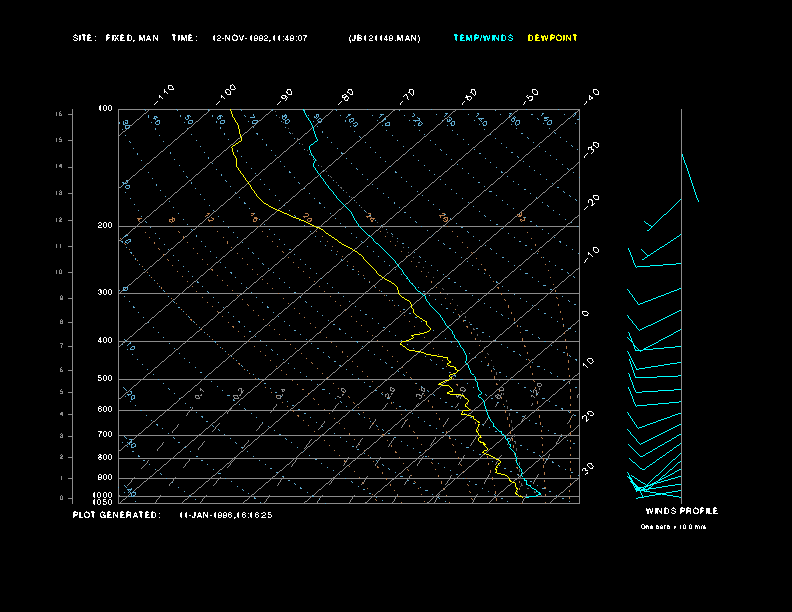Screen dimensions: 792x612
Task: Select the 11-JAN-1996 generation timestamp
Action: pos(226,515)
